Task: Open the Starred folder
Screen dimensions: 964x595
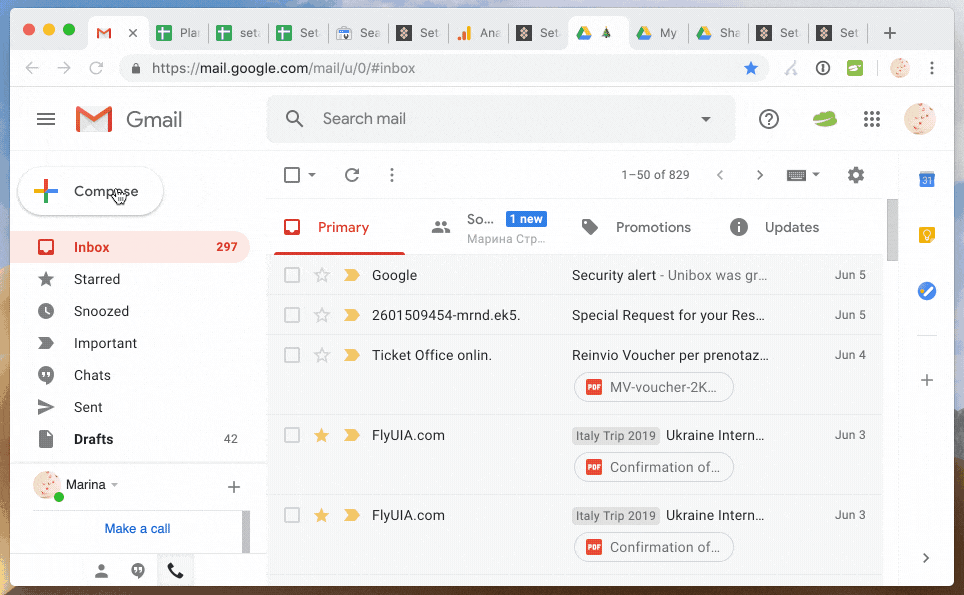Action: click(130, 279)
